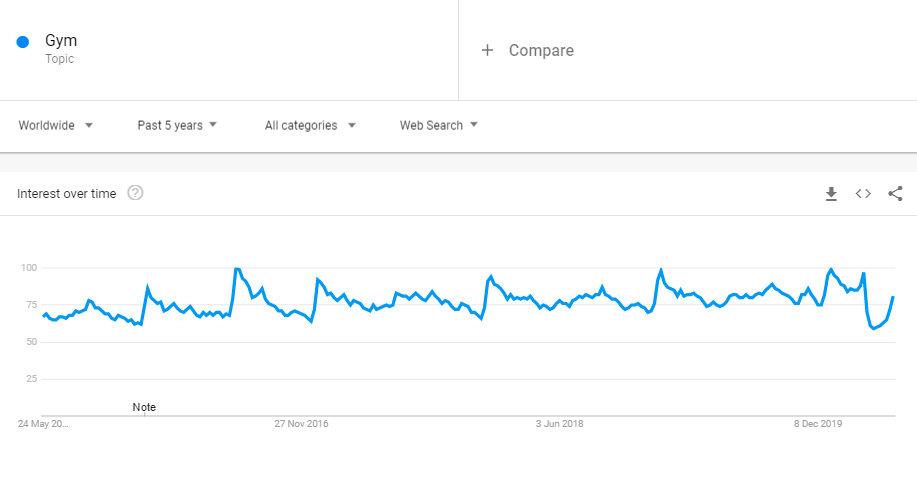Edit the Gym search term
Screen dimensions: 917x483
[x=61, y=41]
